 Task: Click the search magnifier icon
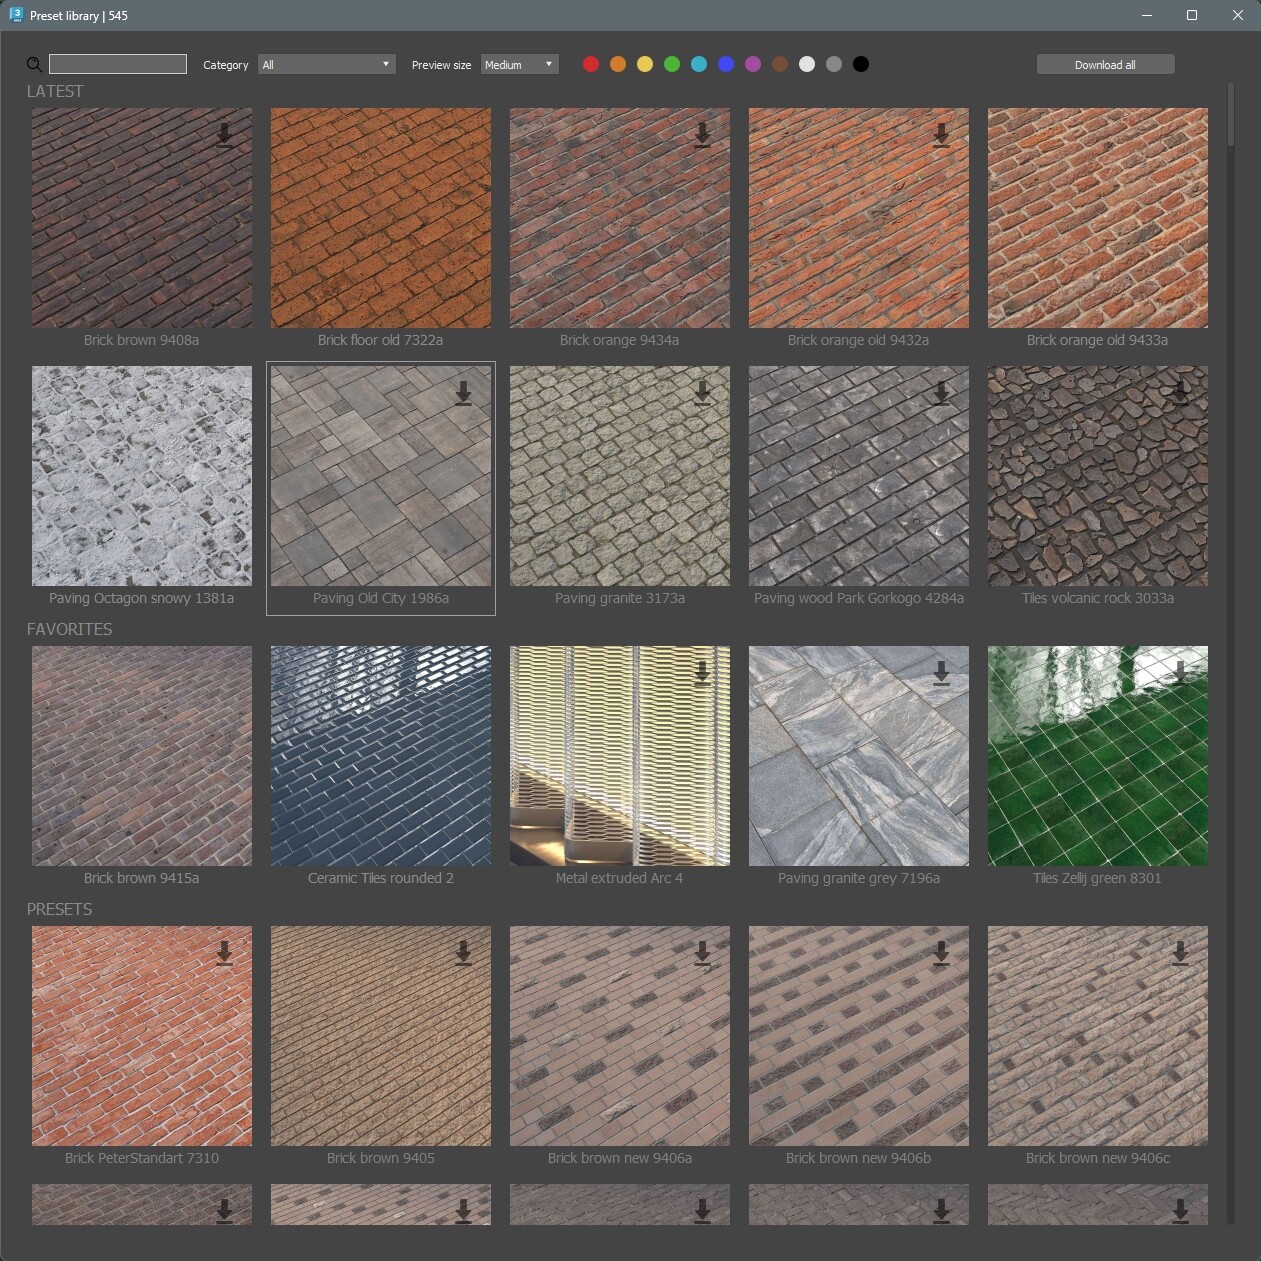pos(34,65)
